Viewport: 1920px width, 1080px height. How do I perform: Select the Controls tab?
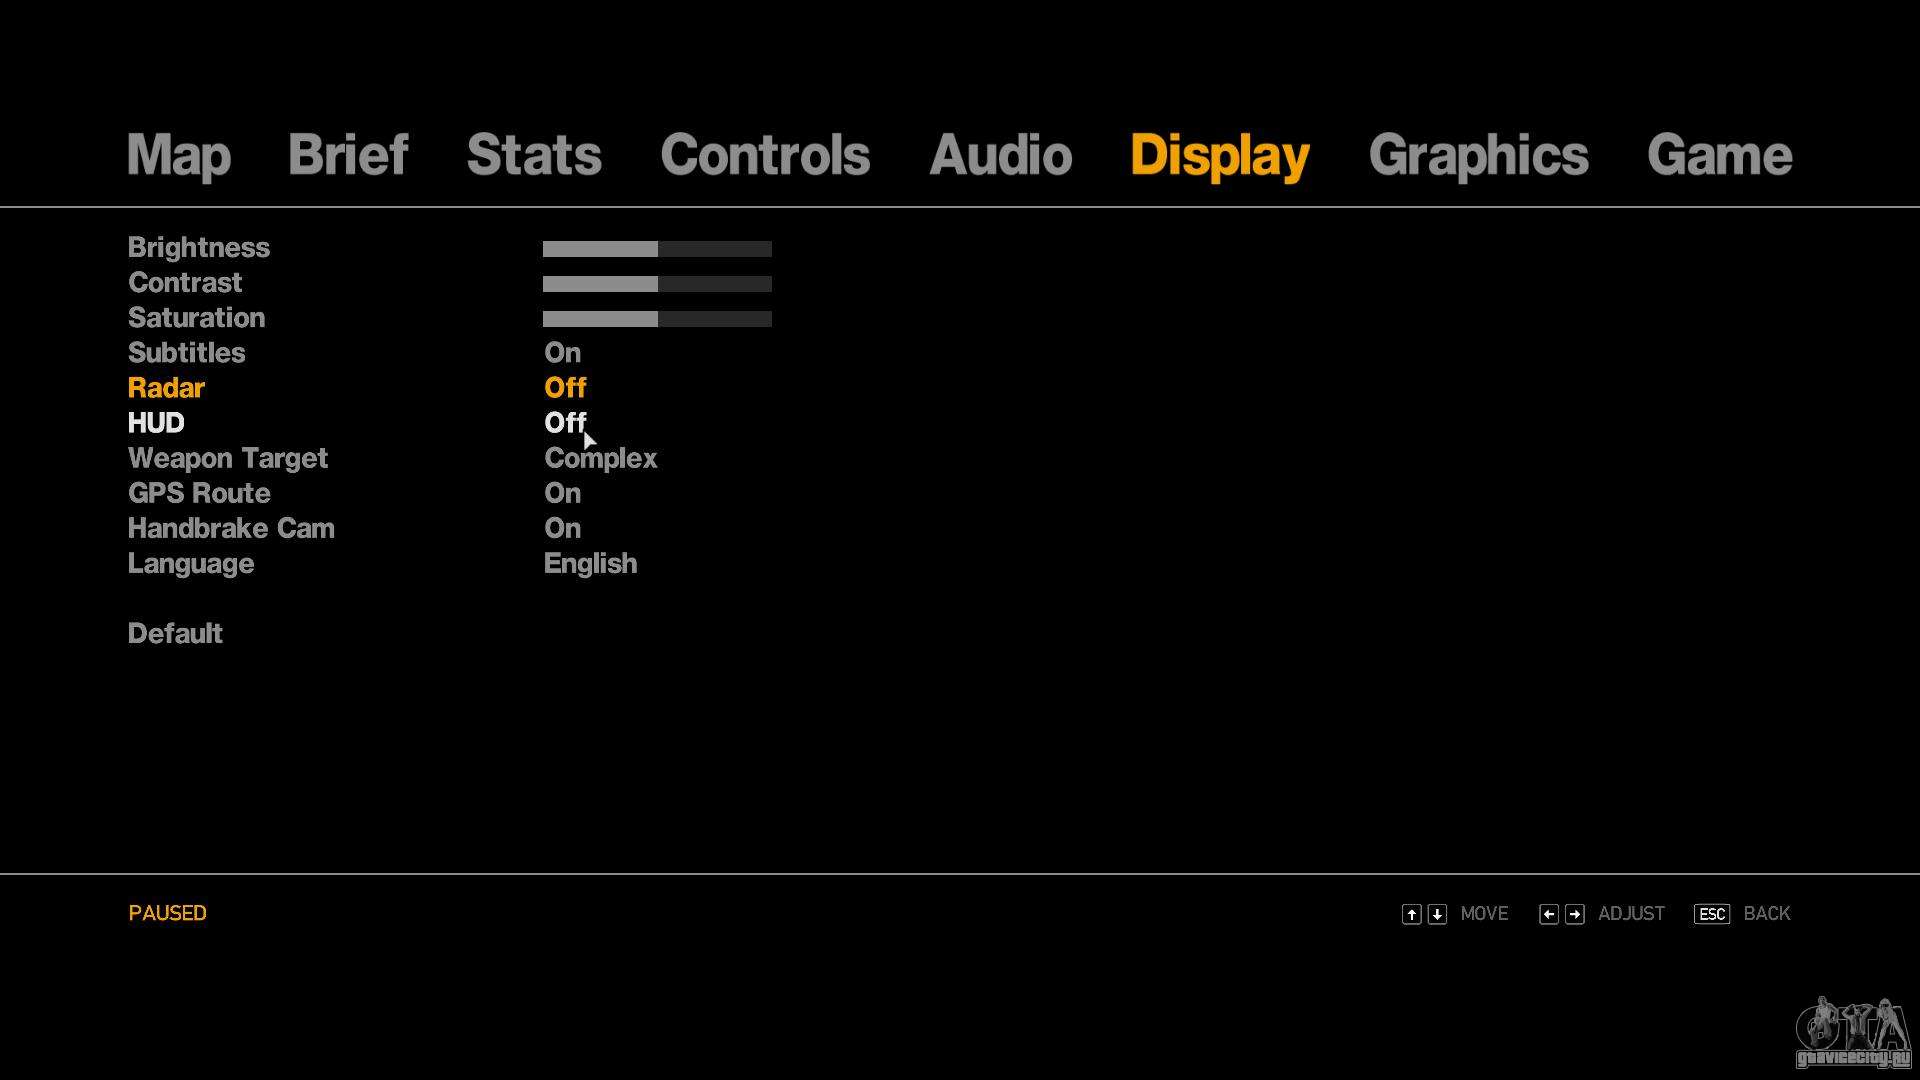[x=765, y=154]
